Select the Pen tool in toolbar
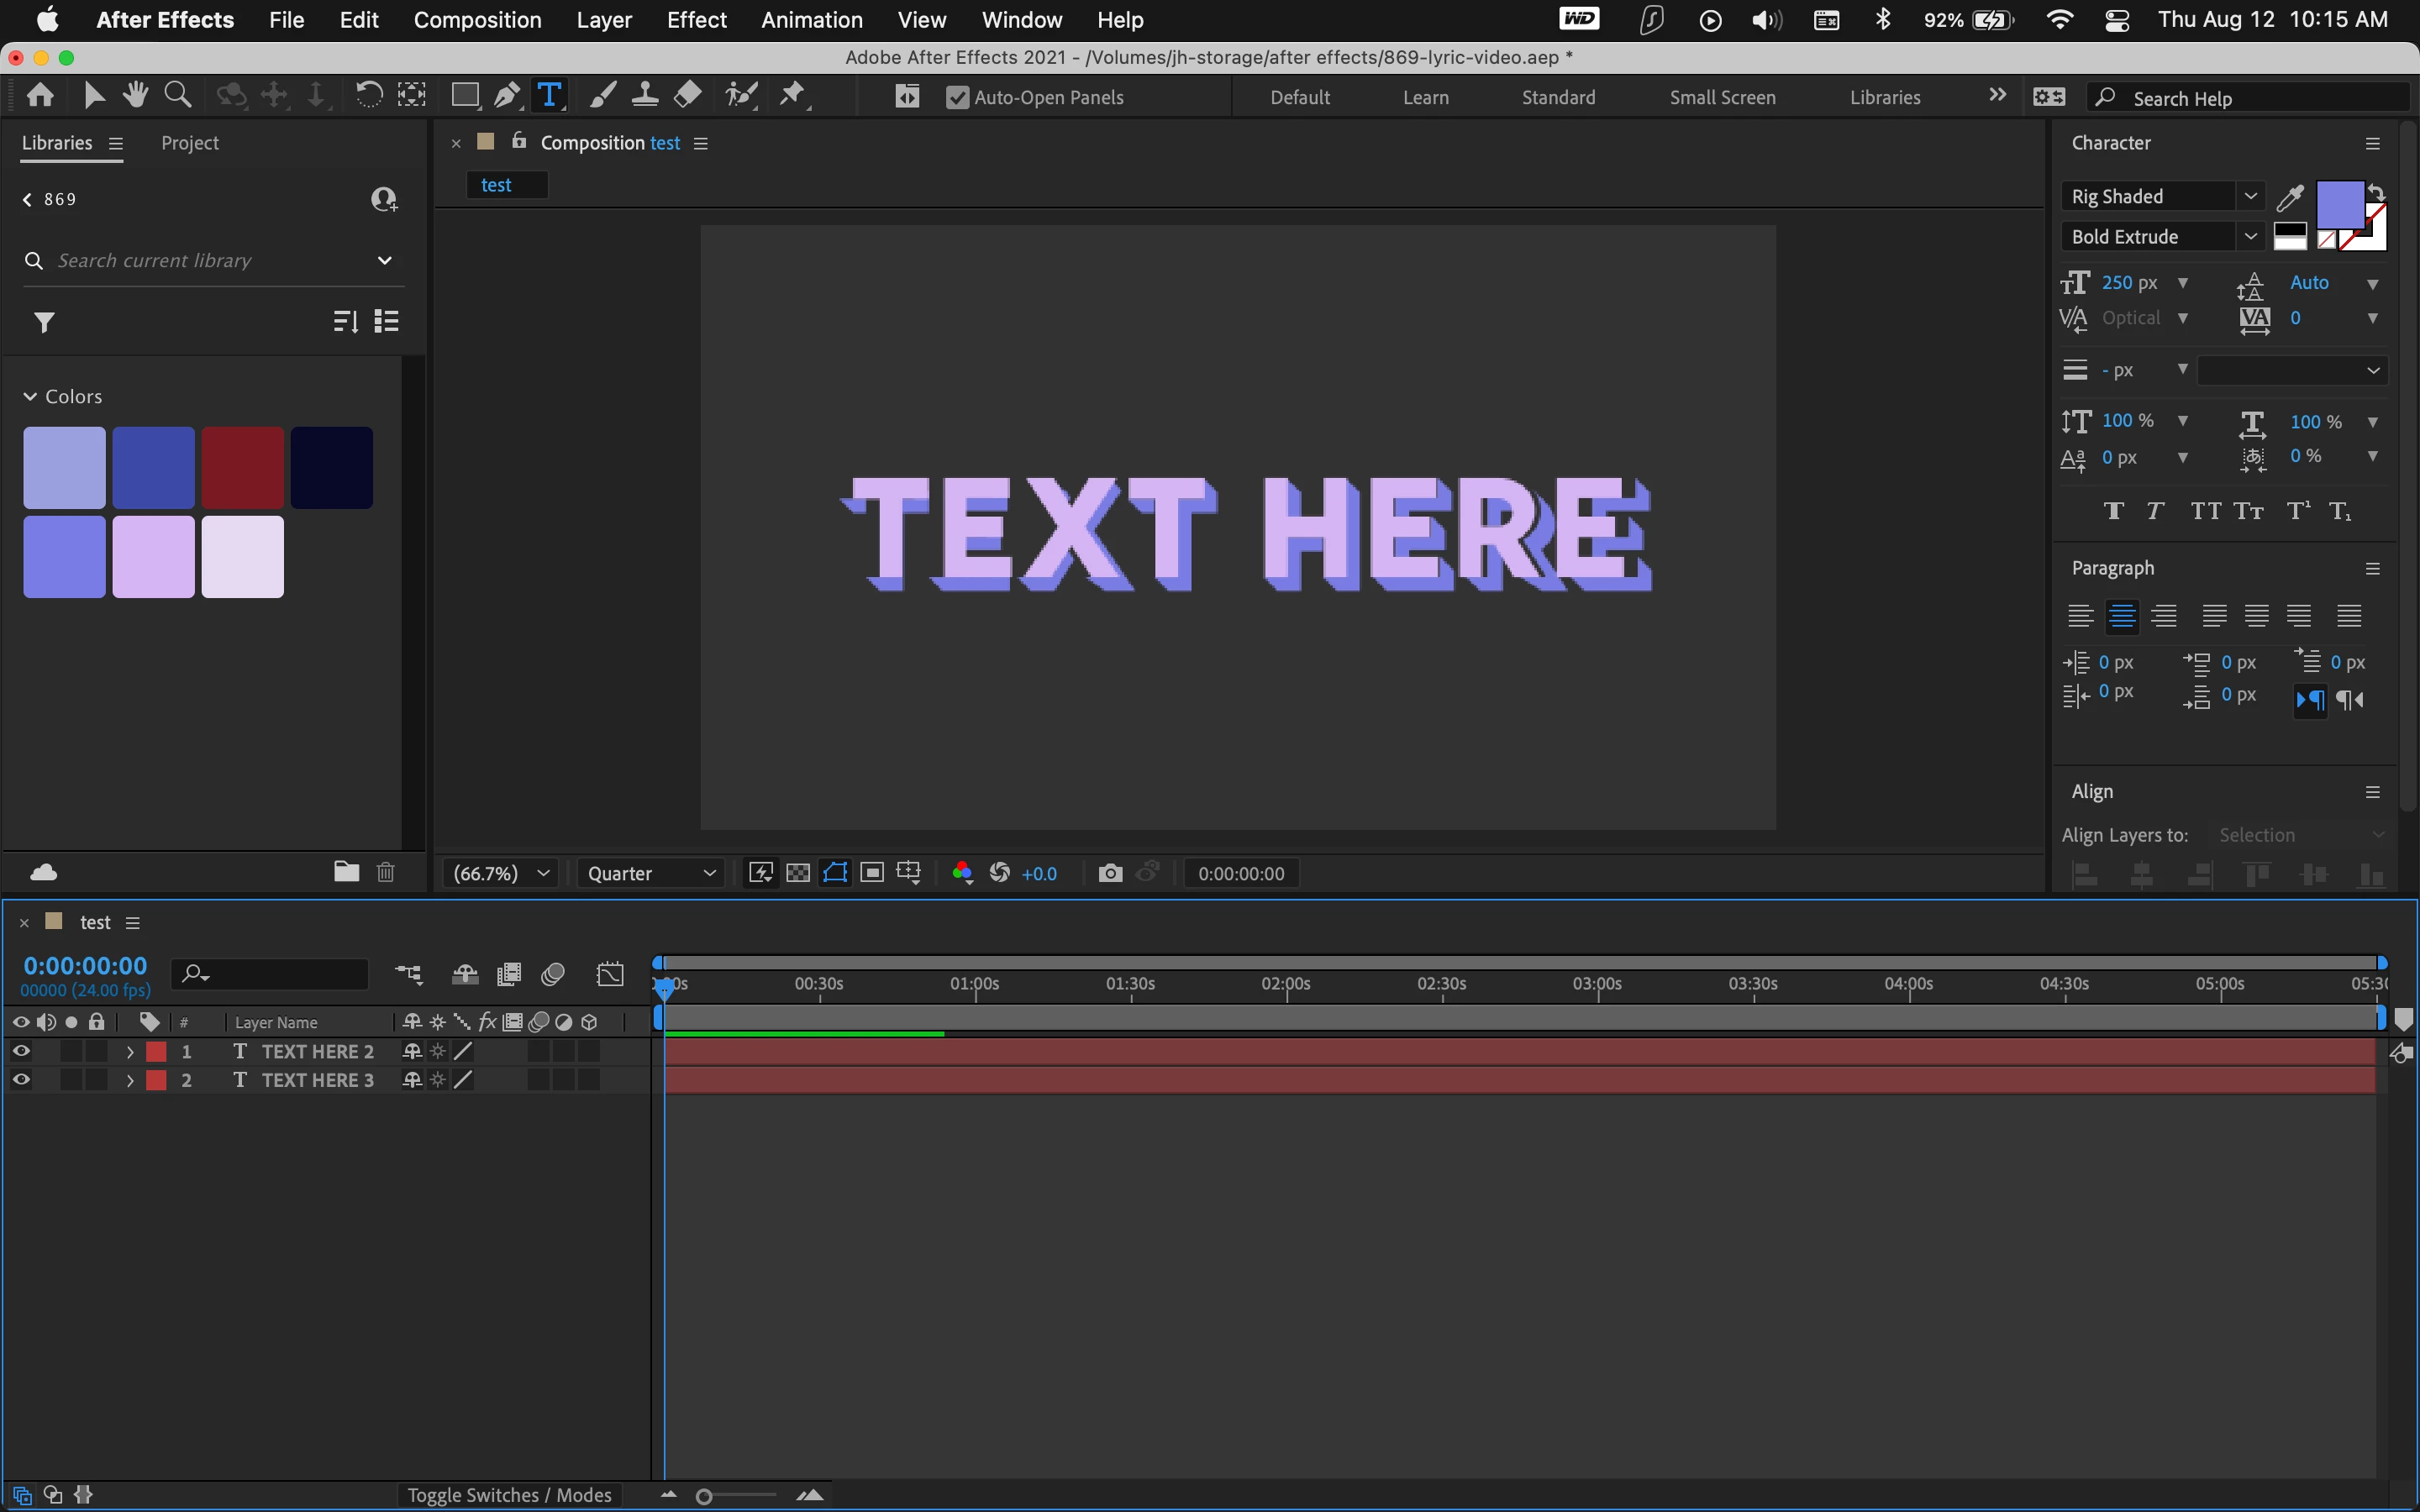Image resolution: width=2420 pixels, height=1512 pixels. [x=507, y=96]
